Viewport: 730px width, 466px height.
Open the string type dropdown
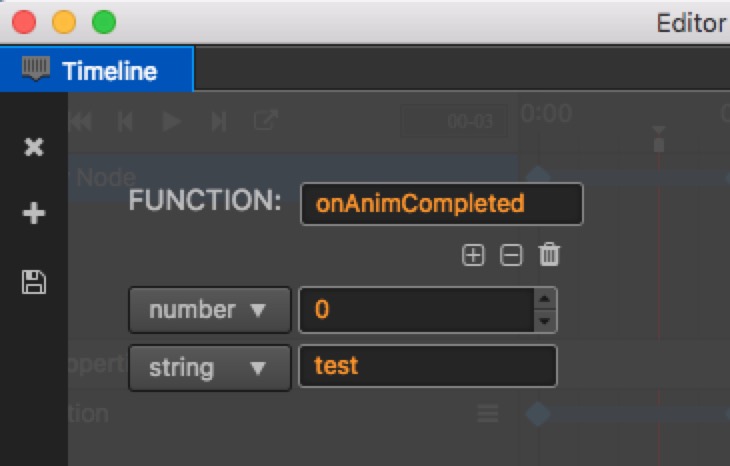[x=210, y=368]
